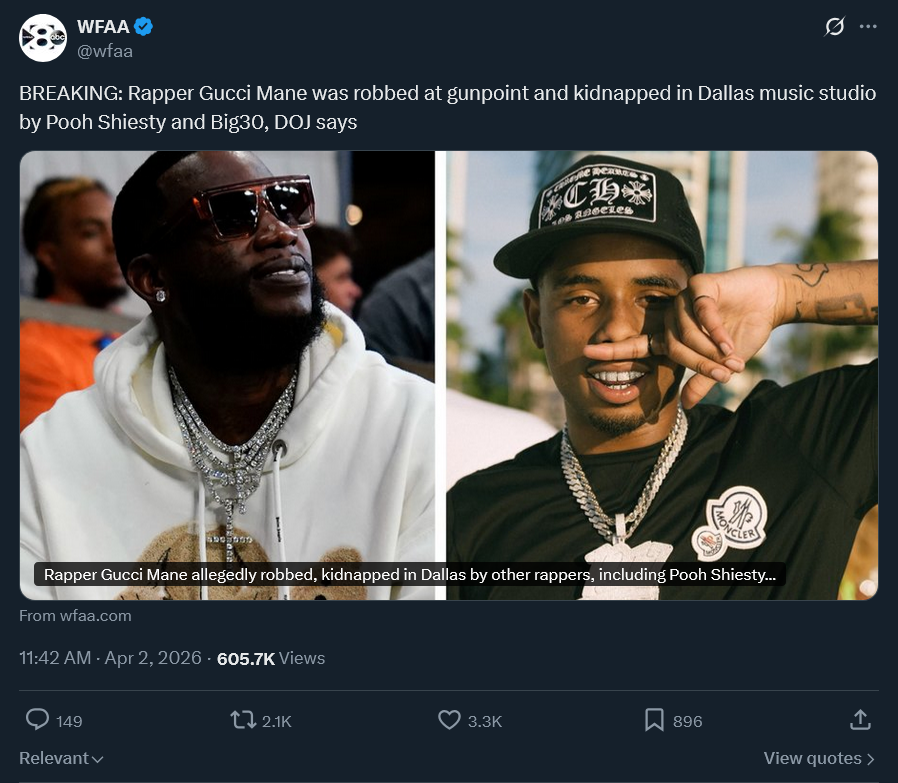Click the 605.7K Views count
The image size is (898, 783).
pyautogui.click(x=271, y=658)
